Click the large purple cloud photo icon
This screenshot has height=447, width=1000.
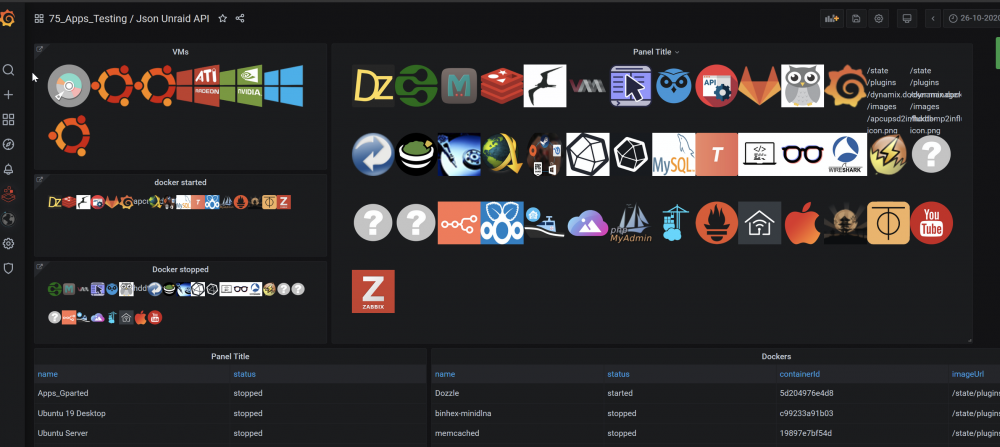[x=588, y=223]
